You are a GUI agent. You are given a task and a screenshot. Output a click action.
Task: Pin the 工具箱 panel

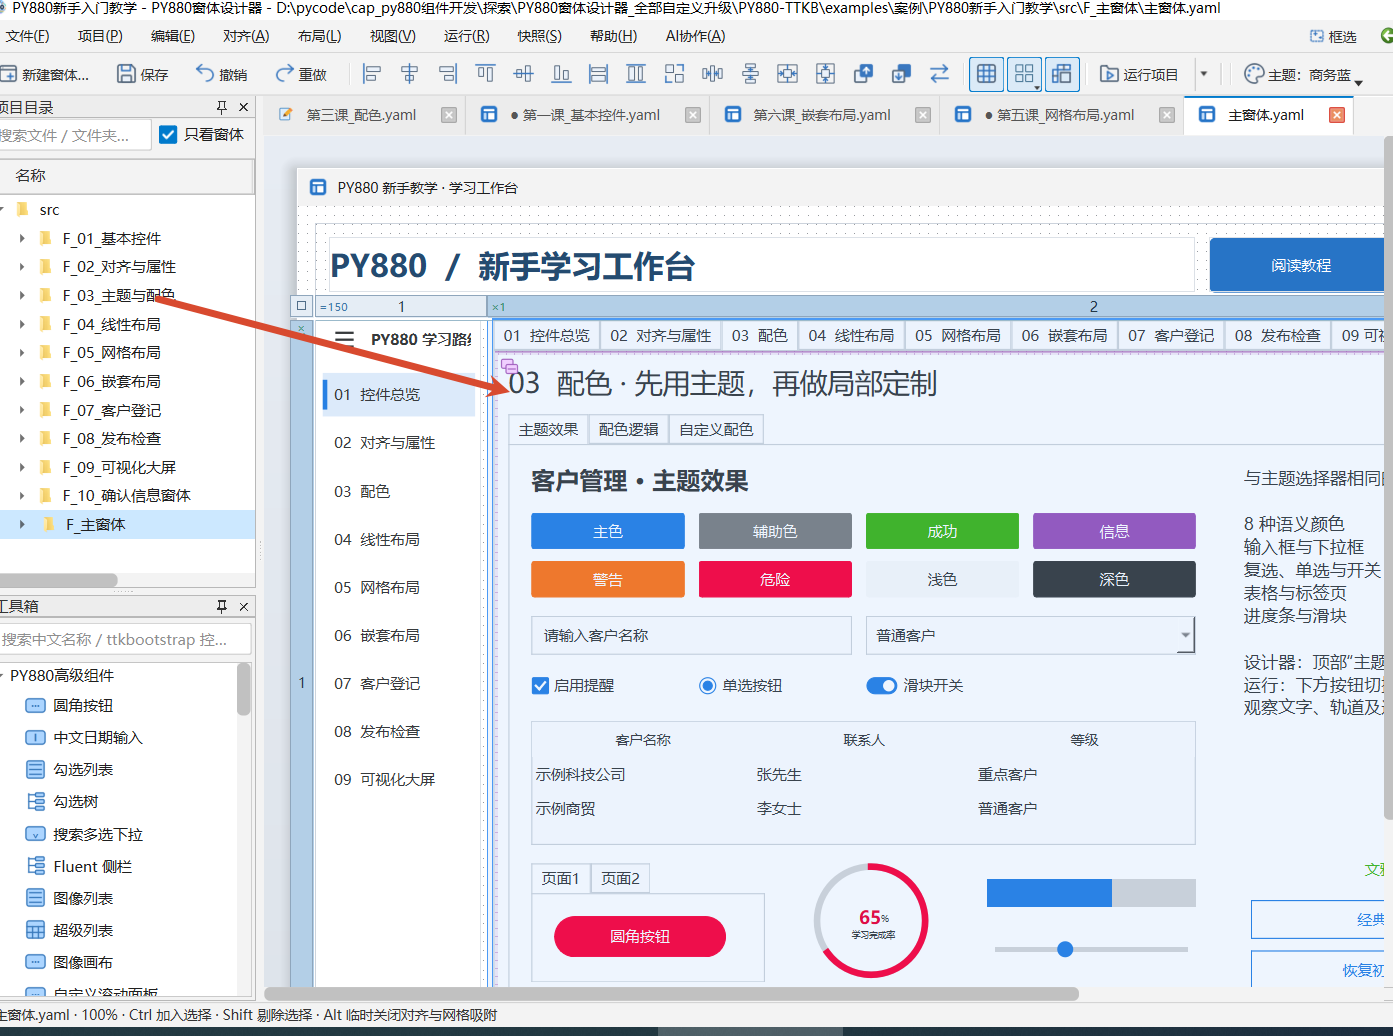click(x=222, y=606)
